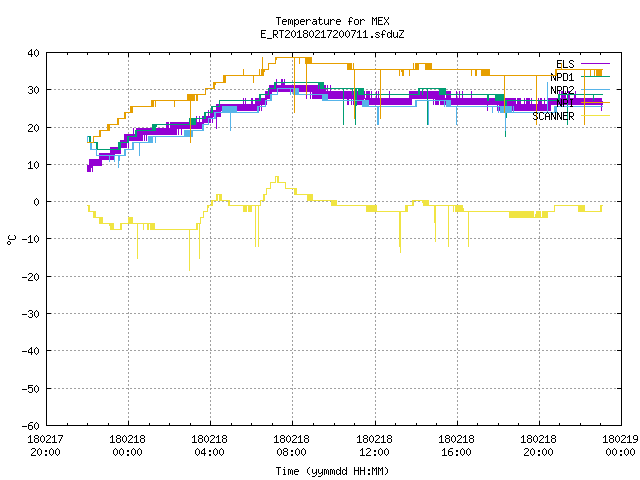The image size is (640, 480).
Task: Click the y-axis tick label 0
Action: pos(37,202)
